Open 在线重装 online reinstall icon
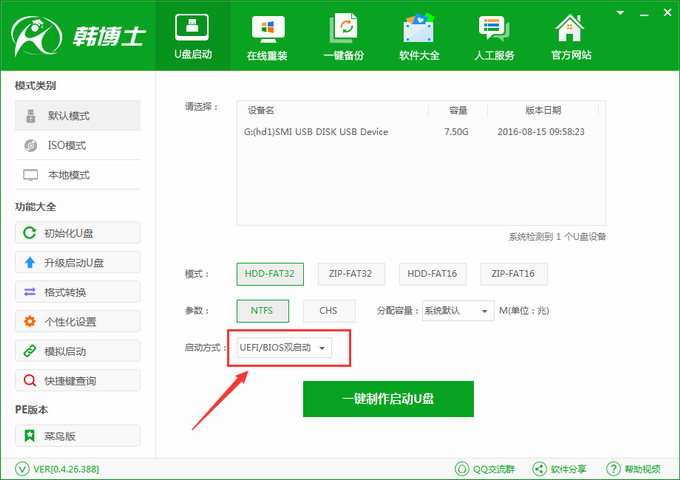 (266, 27)
